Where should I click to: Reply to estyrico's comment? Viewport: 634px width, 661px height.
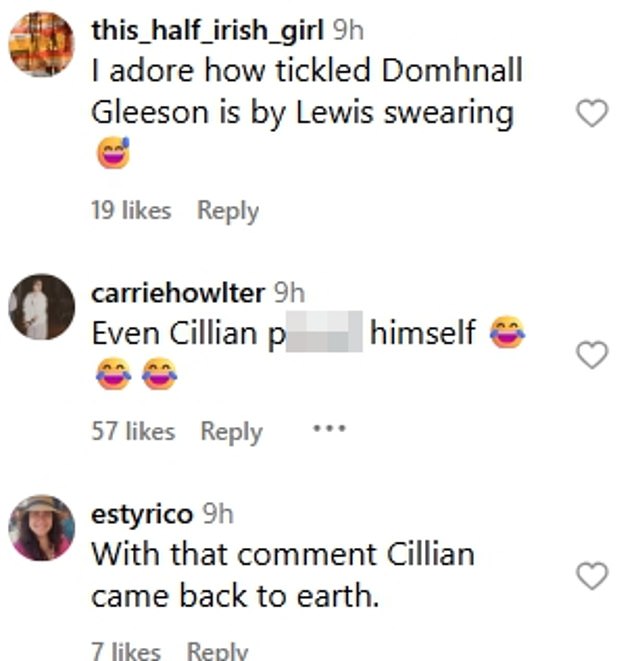pyautogui.click(x=217, y=651)
